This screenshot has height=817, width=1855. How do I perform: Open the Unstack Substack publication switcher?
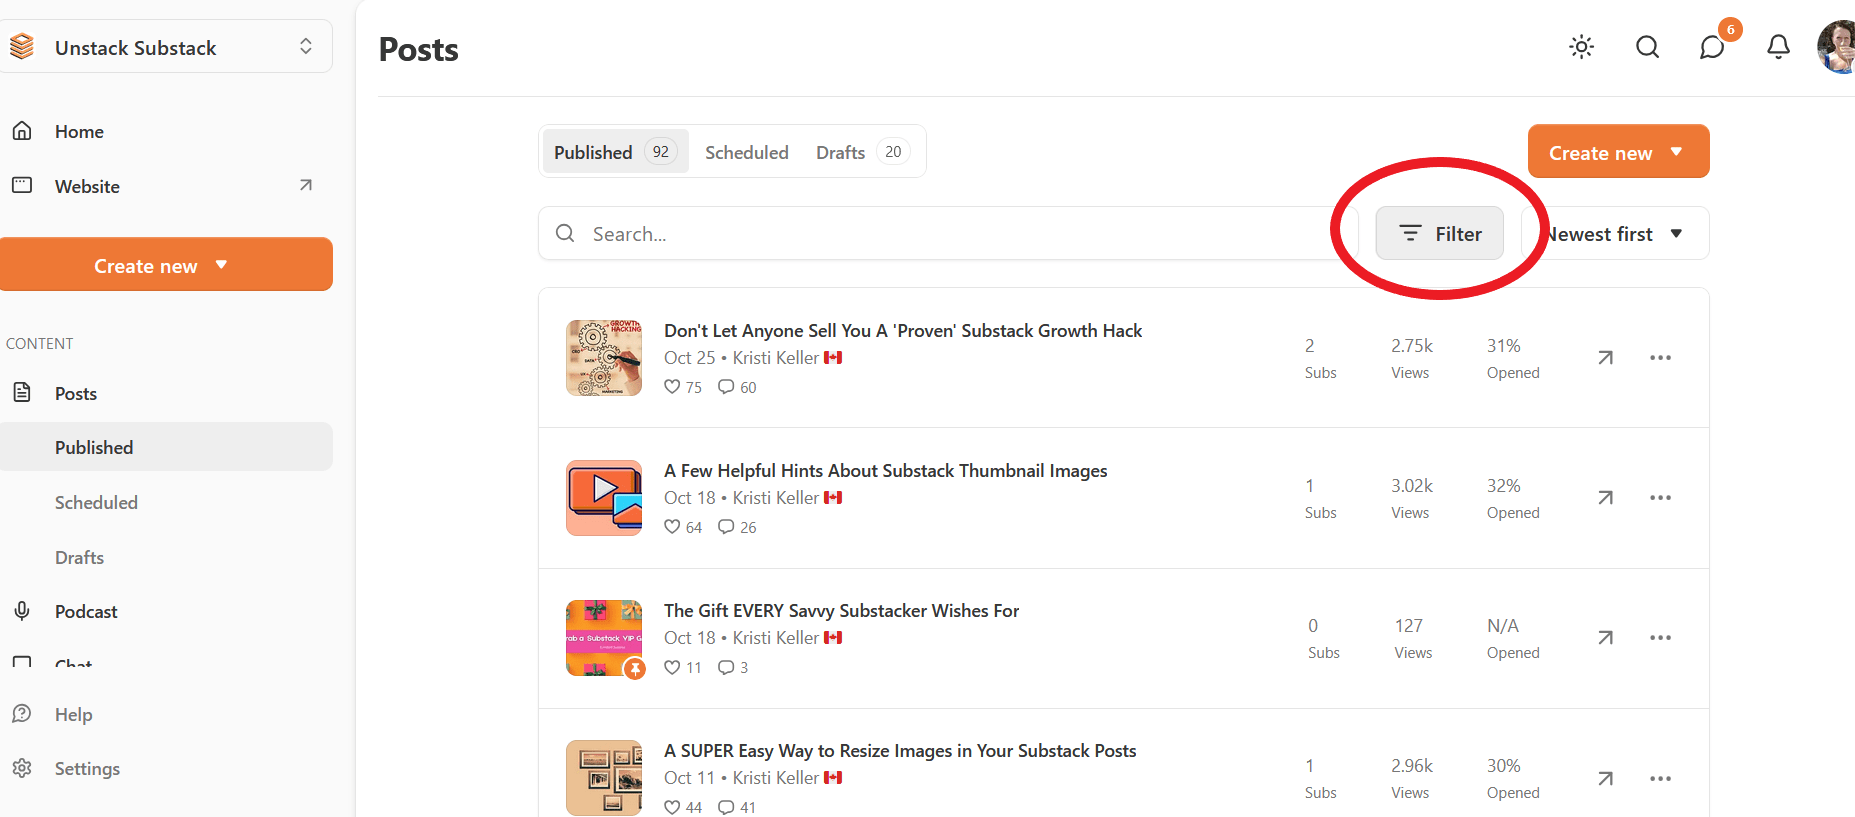pyautogui.click(x=166, y=47)
